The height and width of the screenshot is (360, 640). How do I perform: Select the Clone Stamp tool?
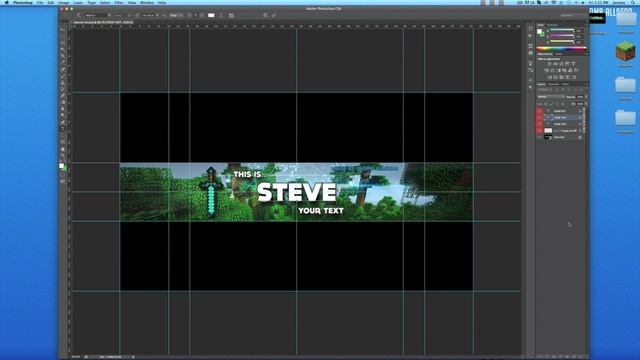63,82
